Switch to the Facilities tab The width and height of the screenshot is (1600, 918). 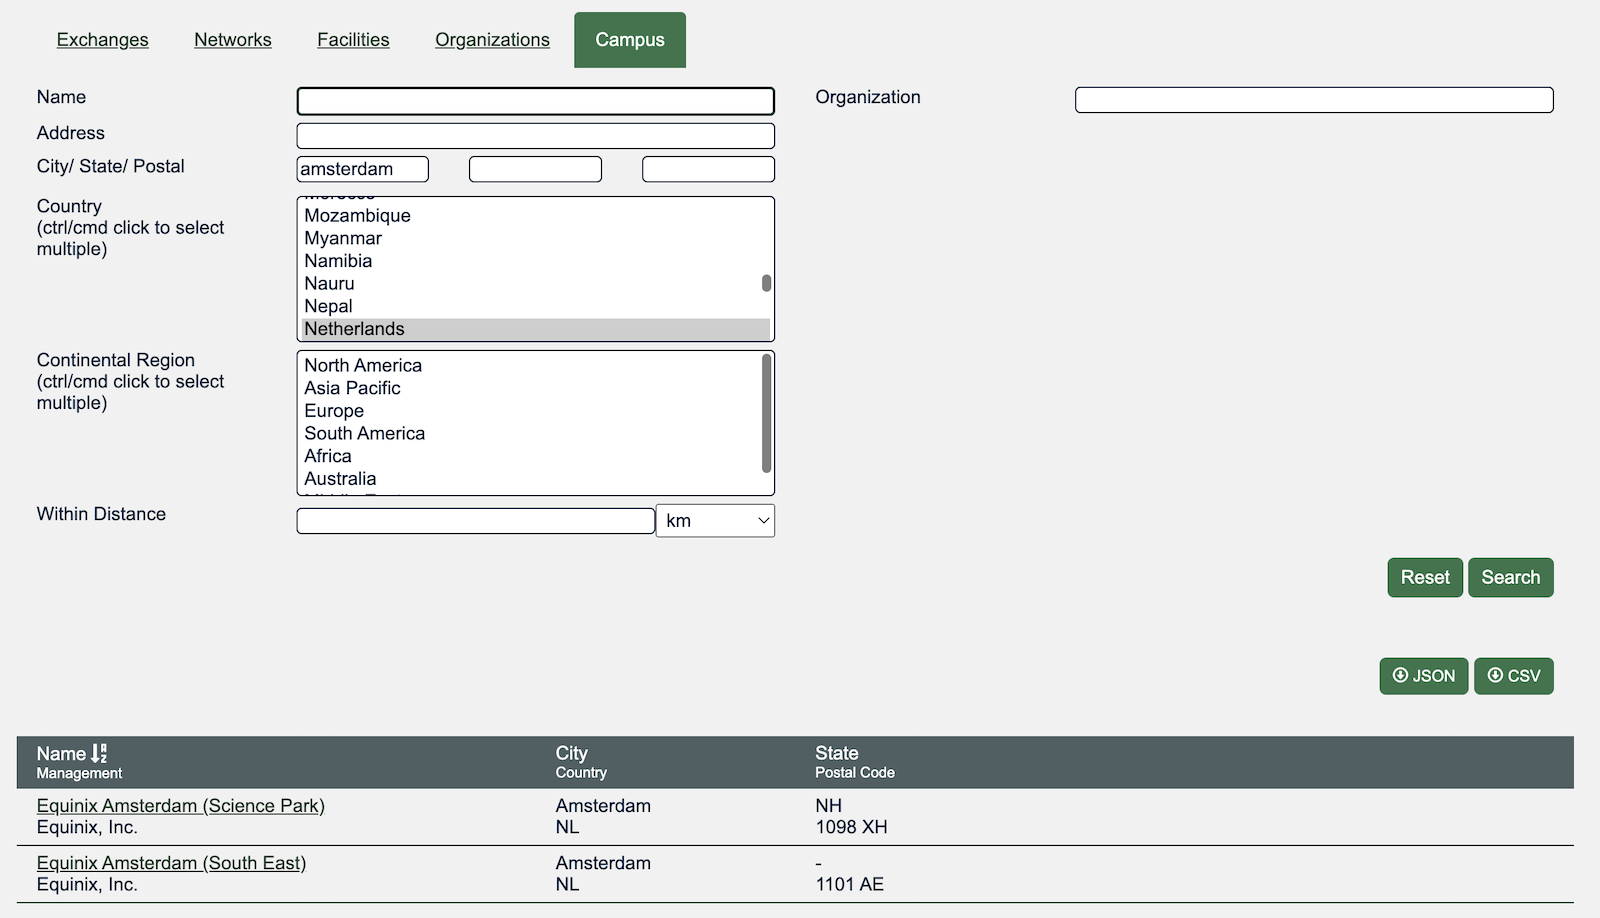click(x=353, y=40)
